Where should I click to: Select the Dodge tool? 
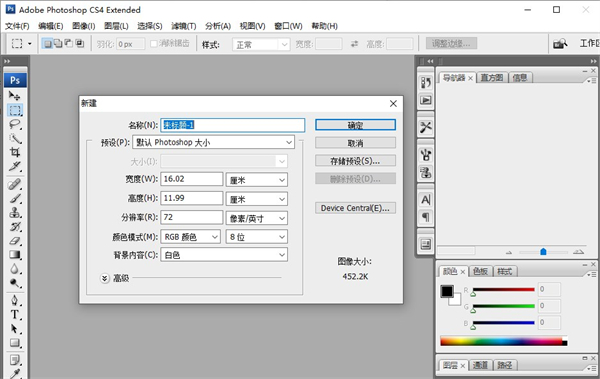click(x=15, y=283)
